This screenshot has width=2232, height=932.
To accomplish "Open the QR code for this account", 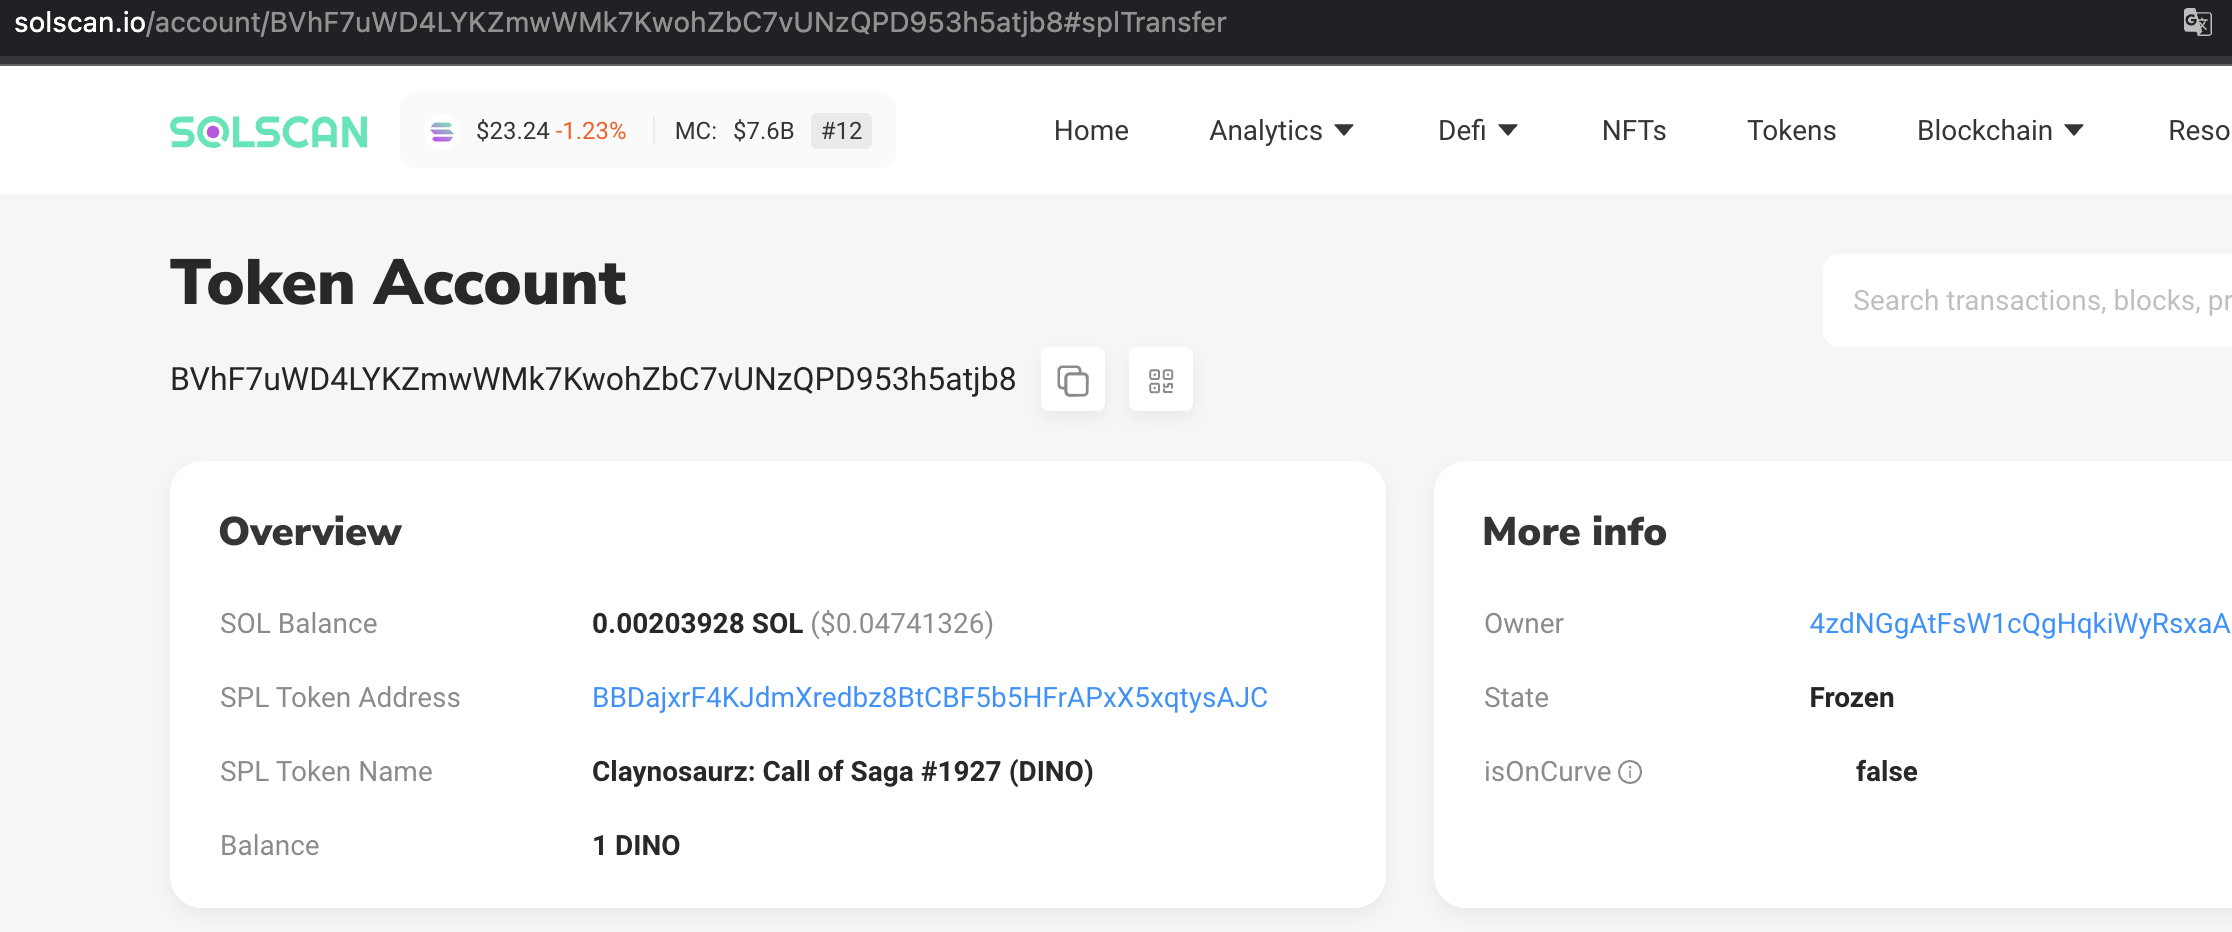I will click(1160, 379).
